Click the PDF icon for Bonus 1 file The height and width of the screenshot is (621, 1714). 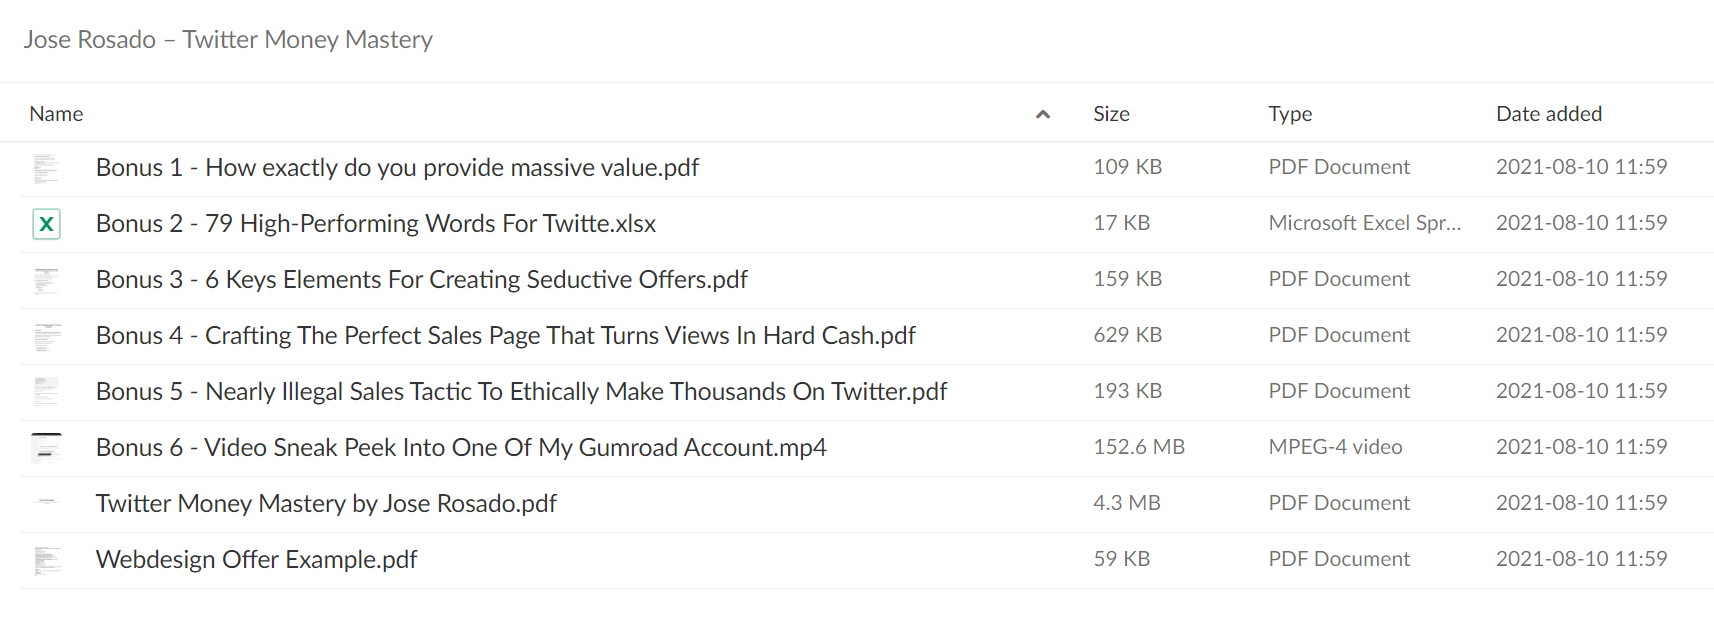[46, 168]
